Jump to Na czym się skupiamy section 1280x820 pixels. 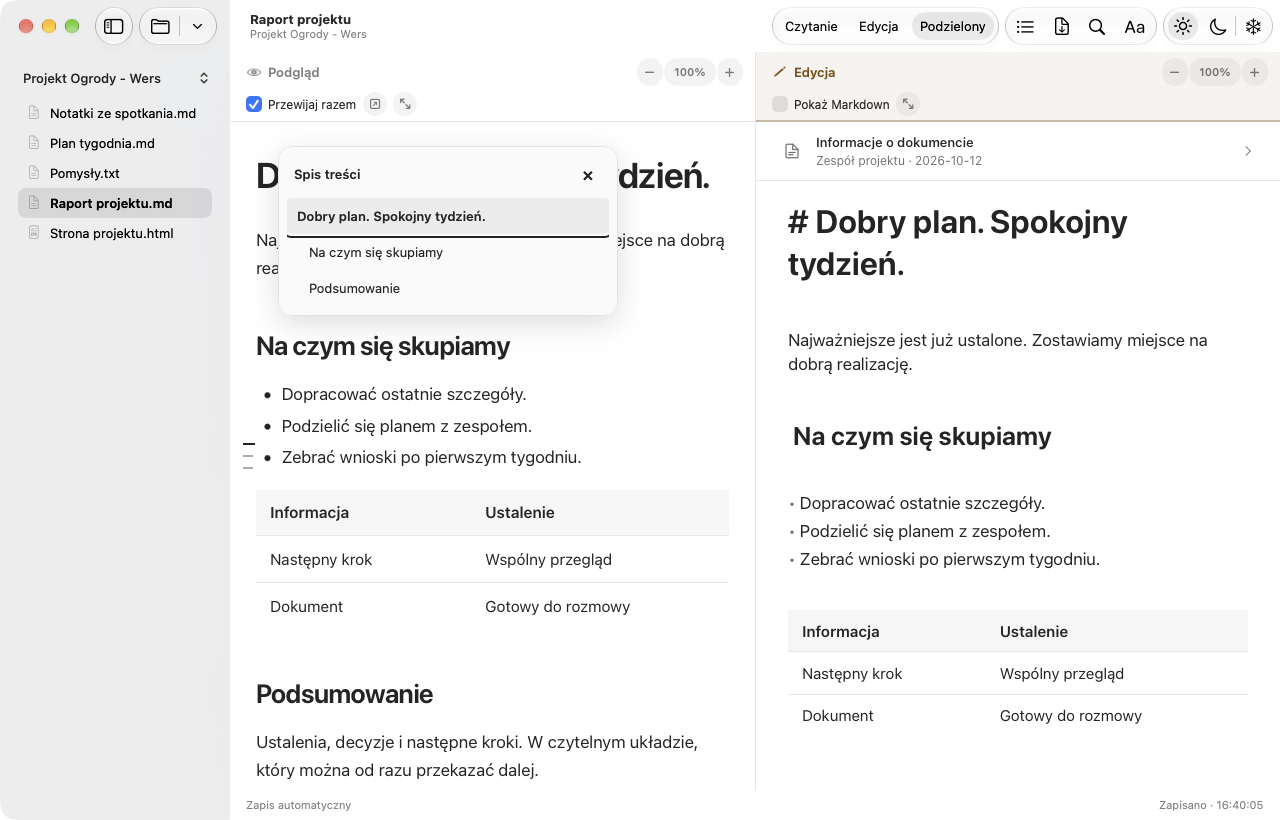(x=448, y=253)
